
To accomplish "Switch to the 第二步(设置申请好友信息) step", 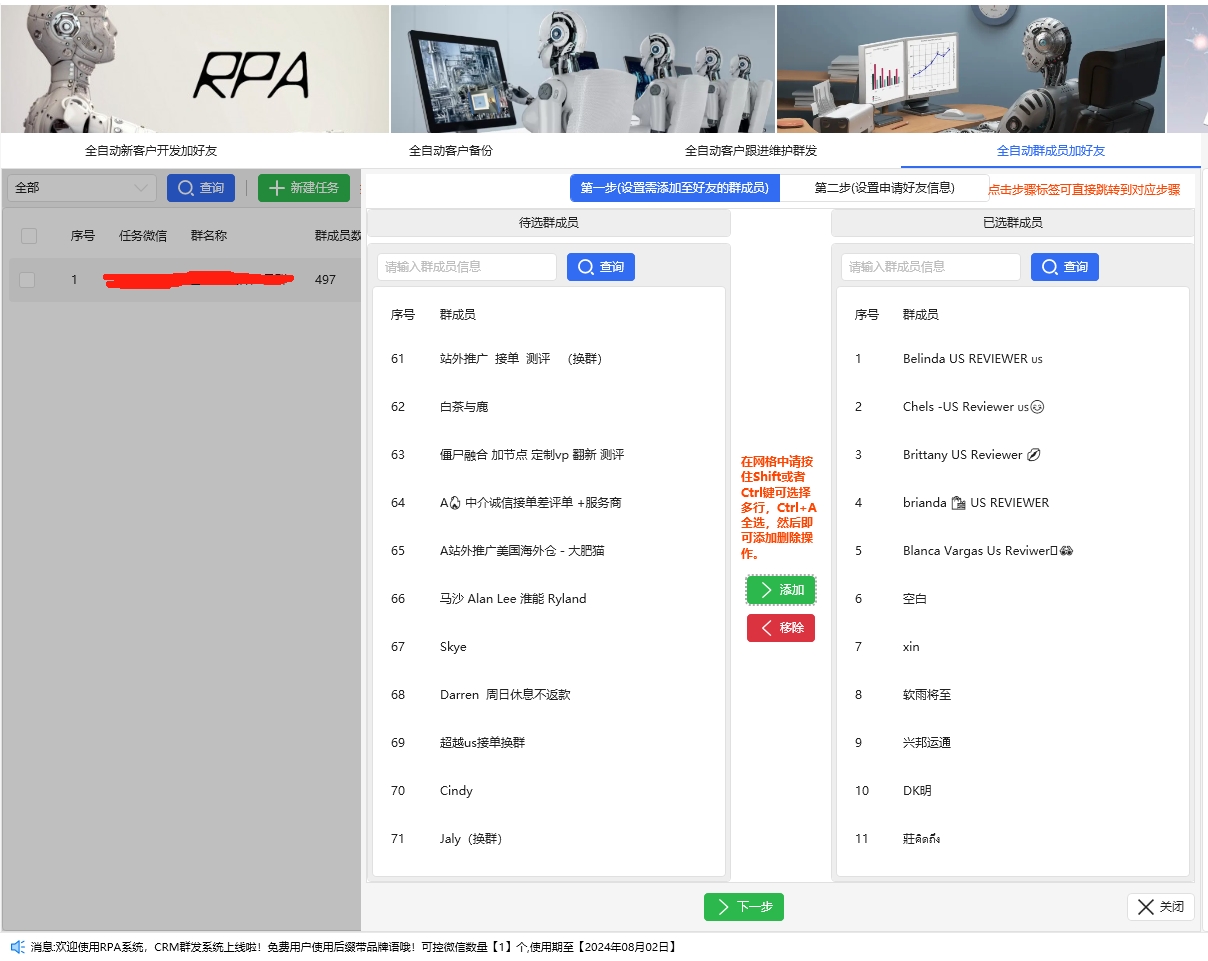I will click(882, 187).
